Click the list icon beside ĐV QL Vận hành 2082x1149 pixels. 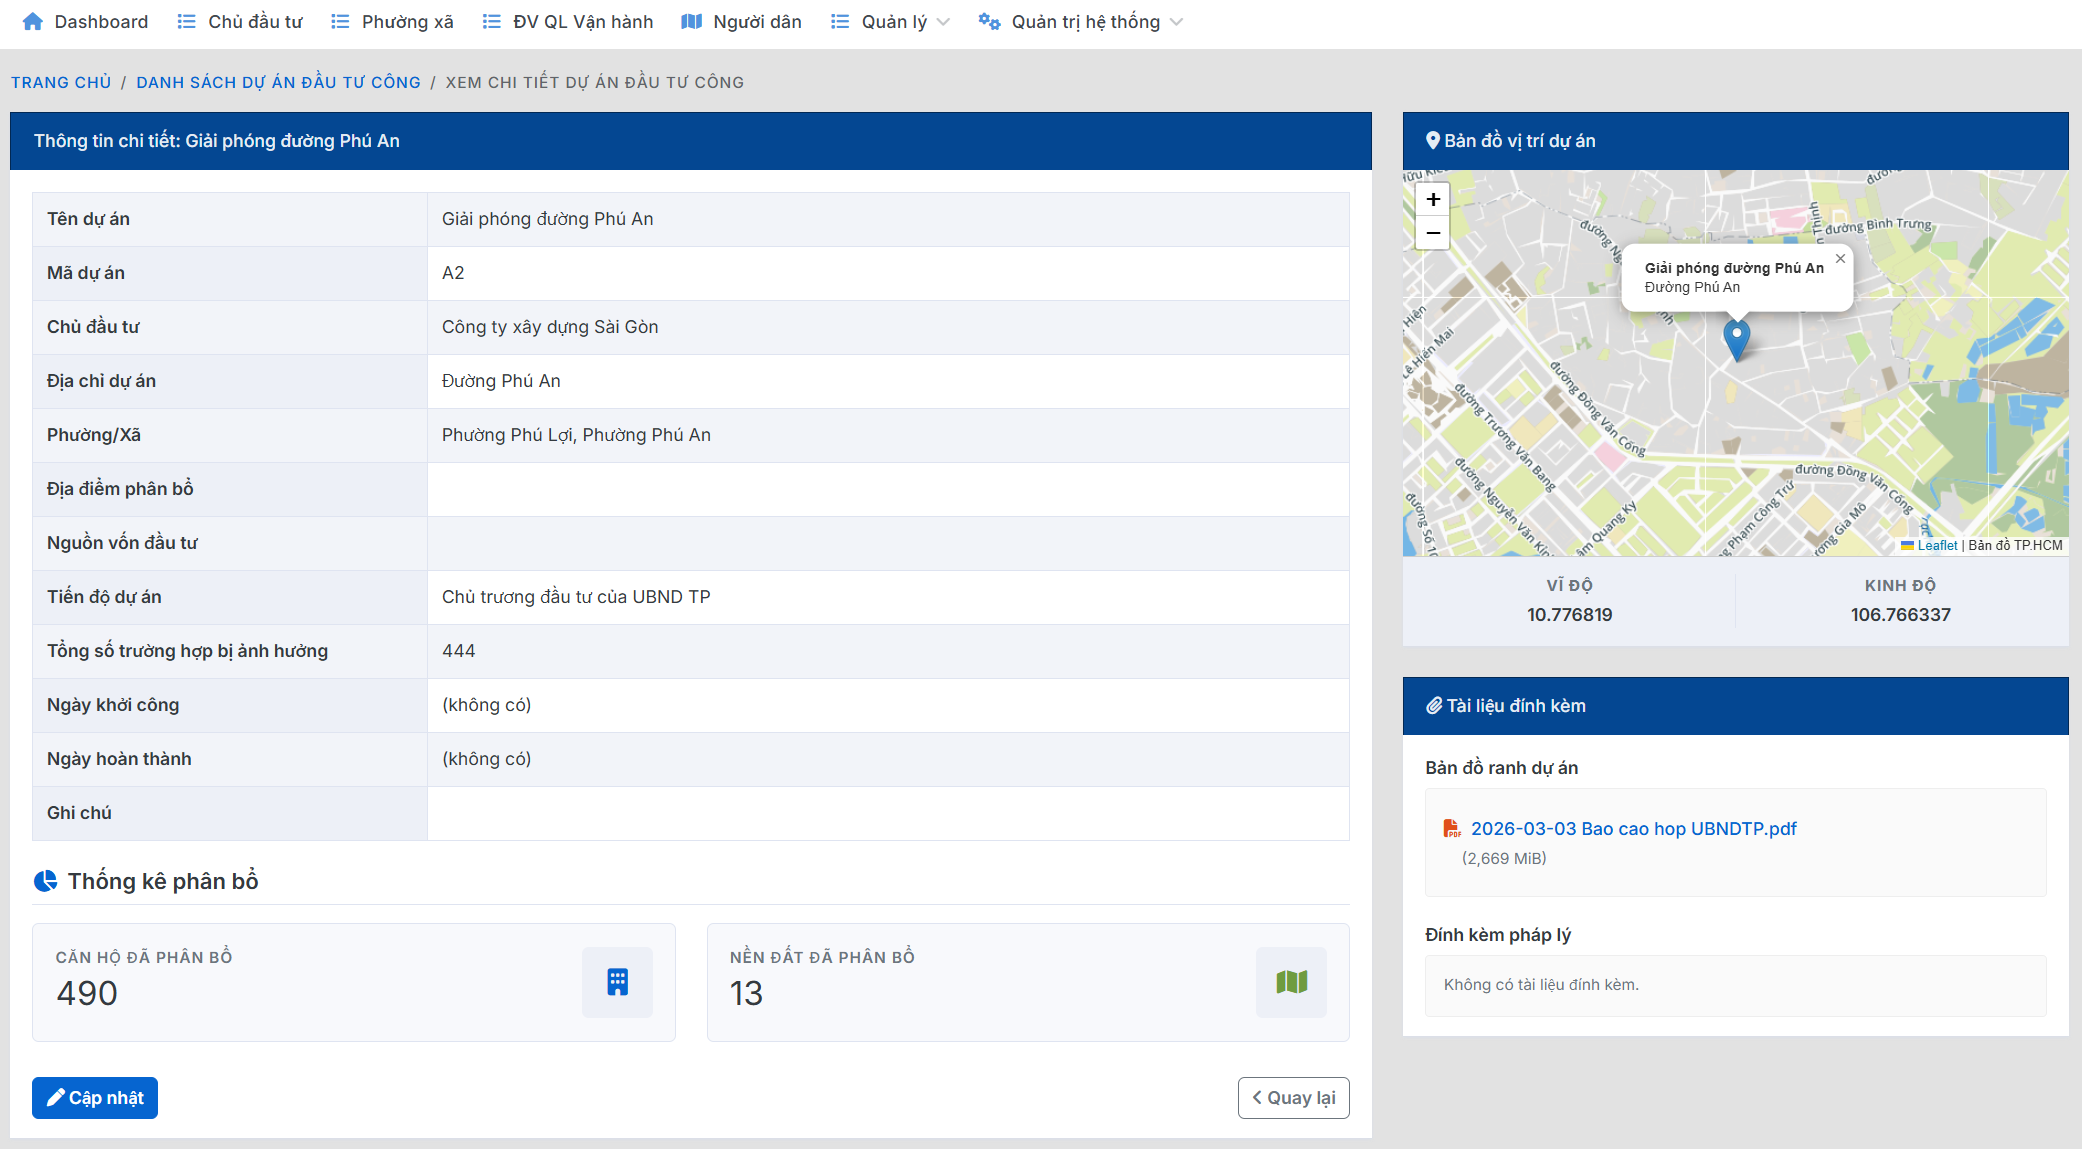[491, 22]
